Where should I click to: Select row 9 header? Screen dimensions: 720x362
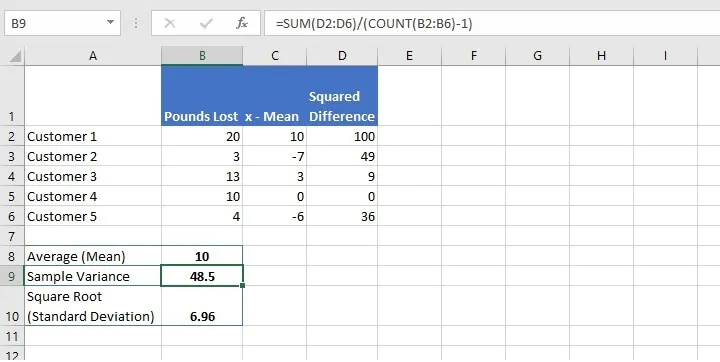click(x=12, y=276)
